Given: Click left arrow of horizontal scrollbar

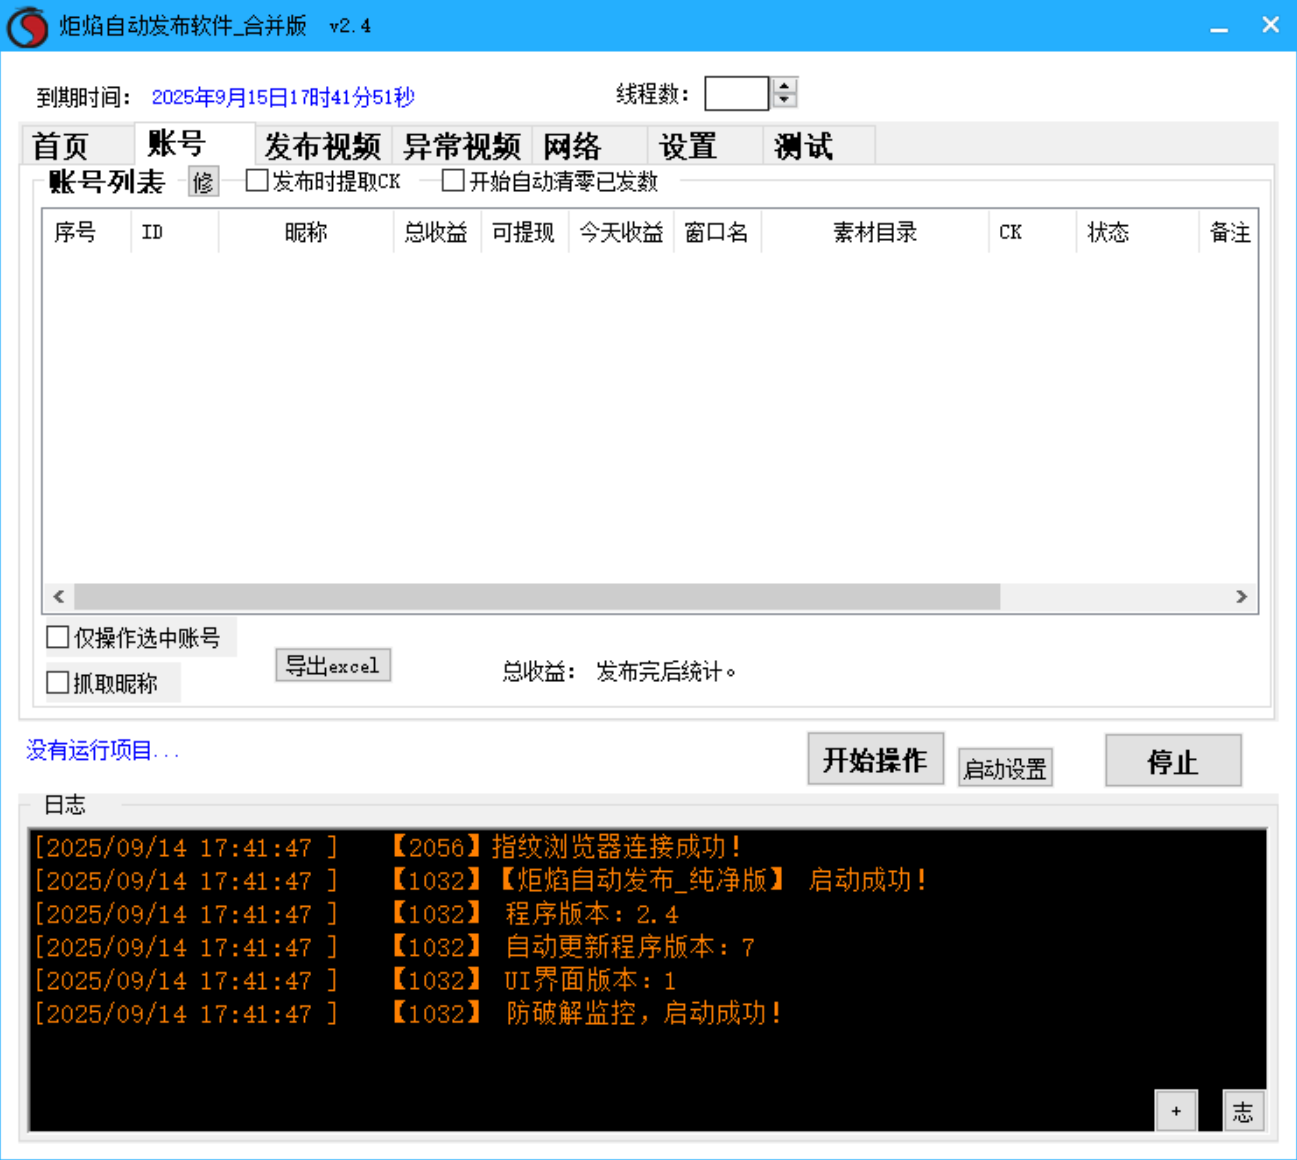Looking at the screenshot, I should [59, 597].
